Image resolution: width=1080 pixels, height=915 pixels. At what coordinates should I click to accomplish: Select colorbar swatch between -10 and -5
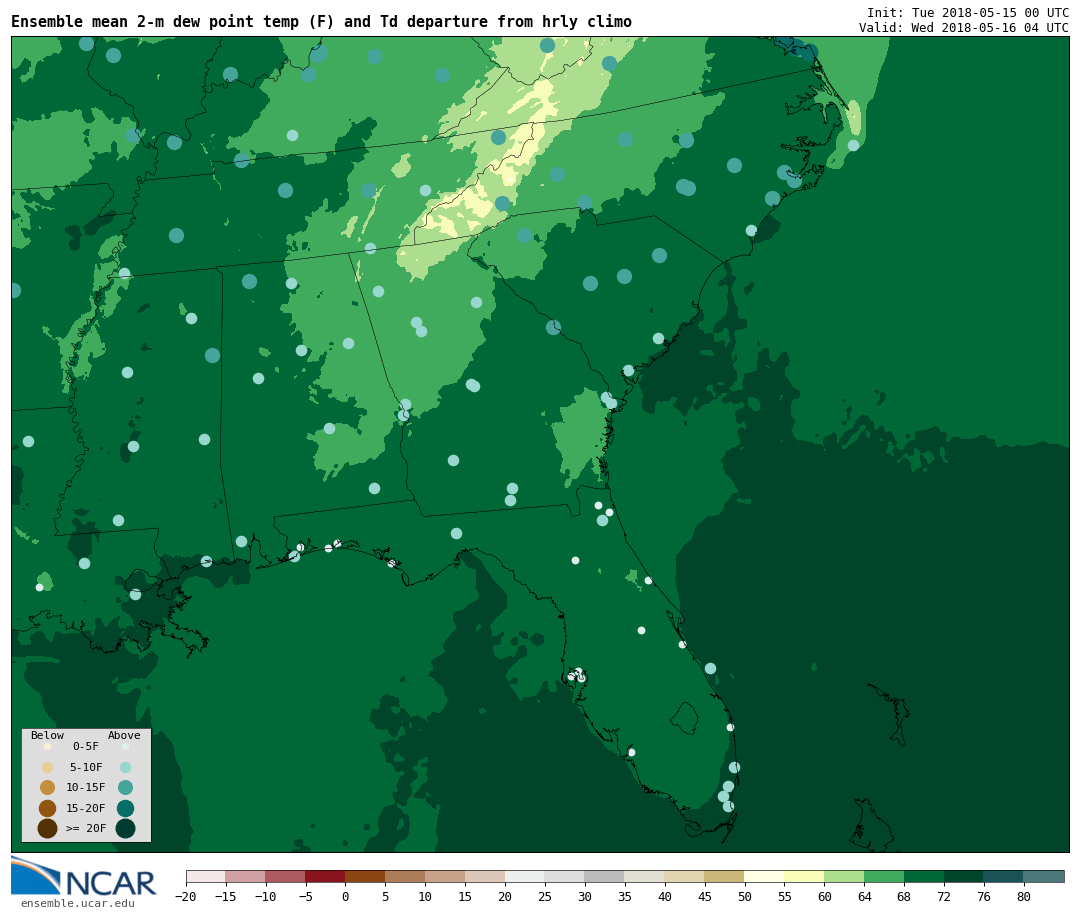pos(286,876)
